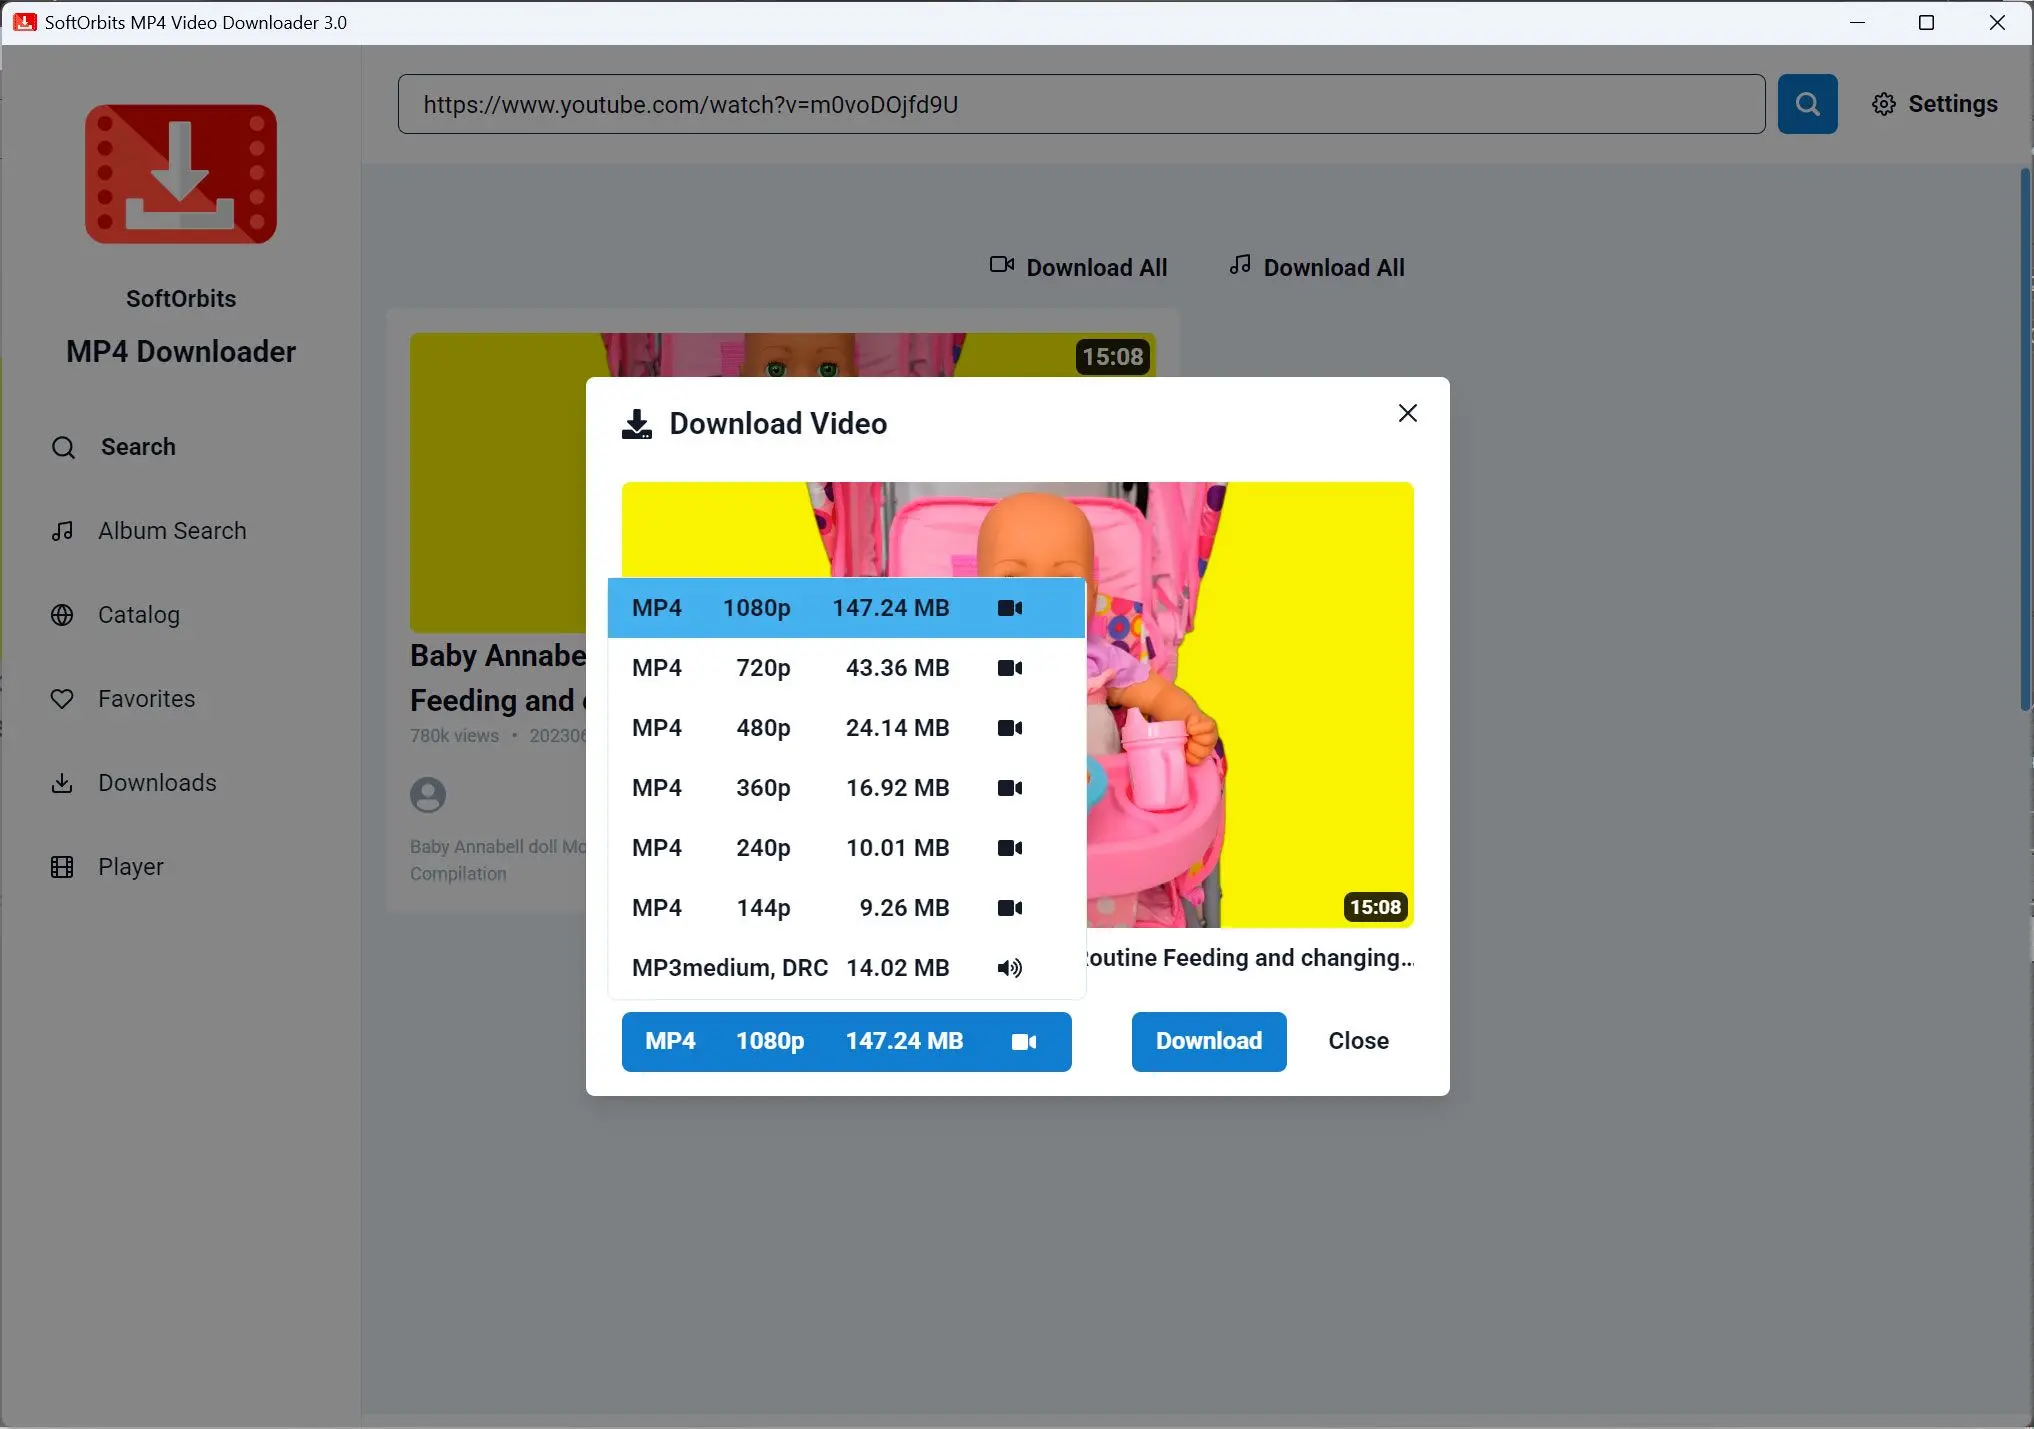Click the video Download All button

[x=1078, y=267]
